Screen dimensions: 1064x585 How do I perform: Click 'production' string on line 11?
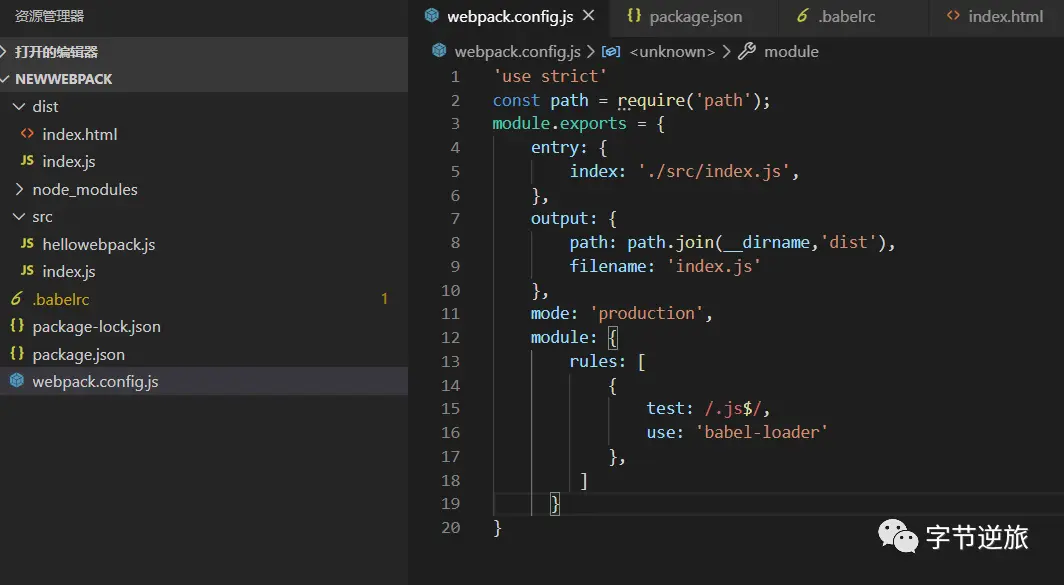pyautogui.click(x=647, y=314)
